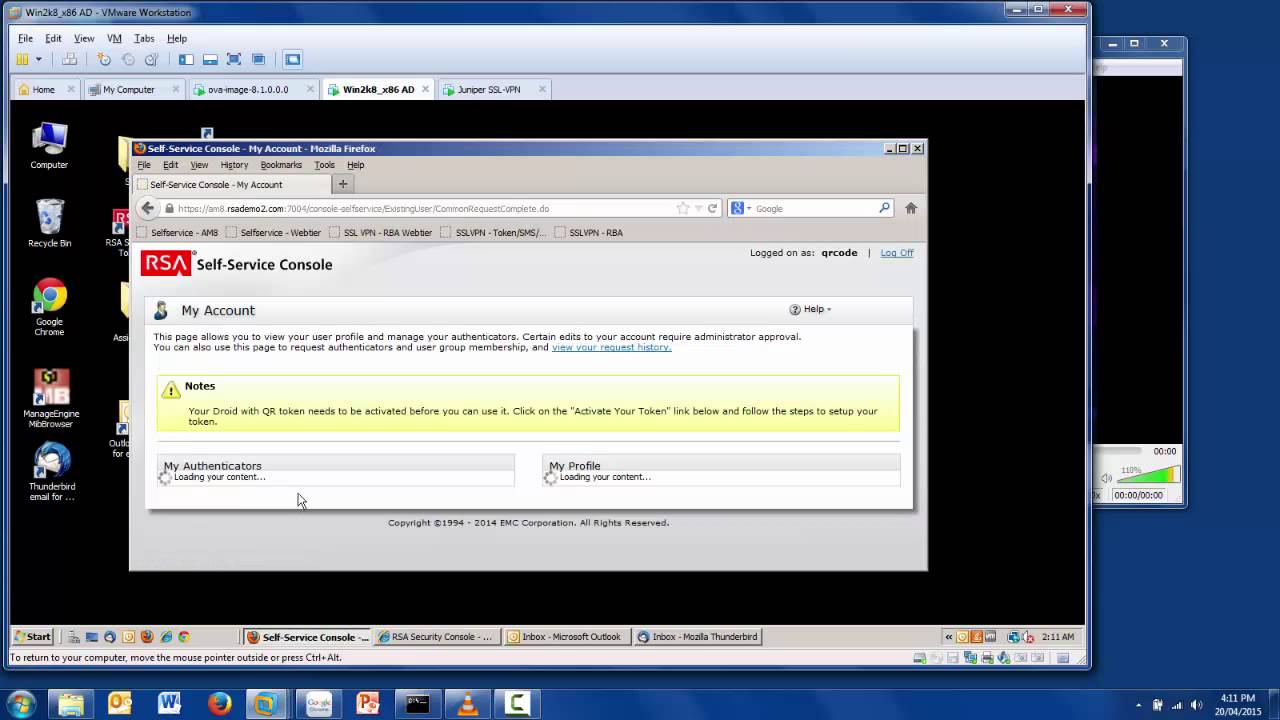Image resolution: width=1280 pixels, height=720 pixels.
Task: Close the ova-image-8.1.0.0.0 tab
Action: pyautogui.click(x=310, y=89)
